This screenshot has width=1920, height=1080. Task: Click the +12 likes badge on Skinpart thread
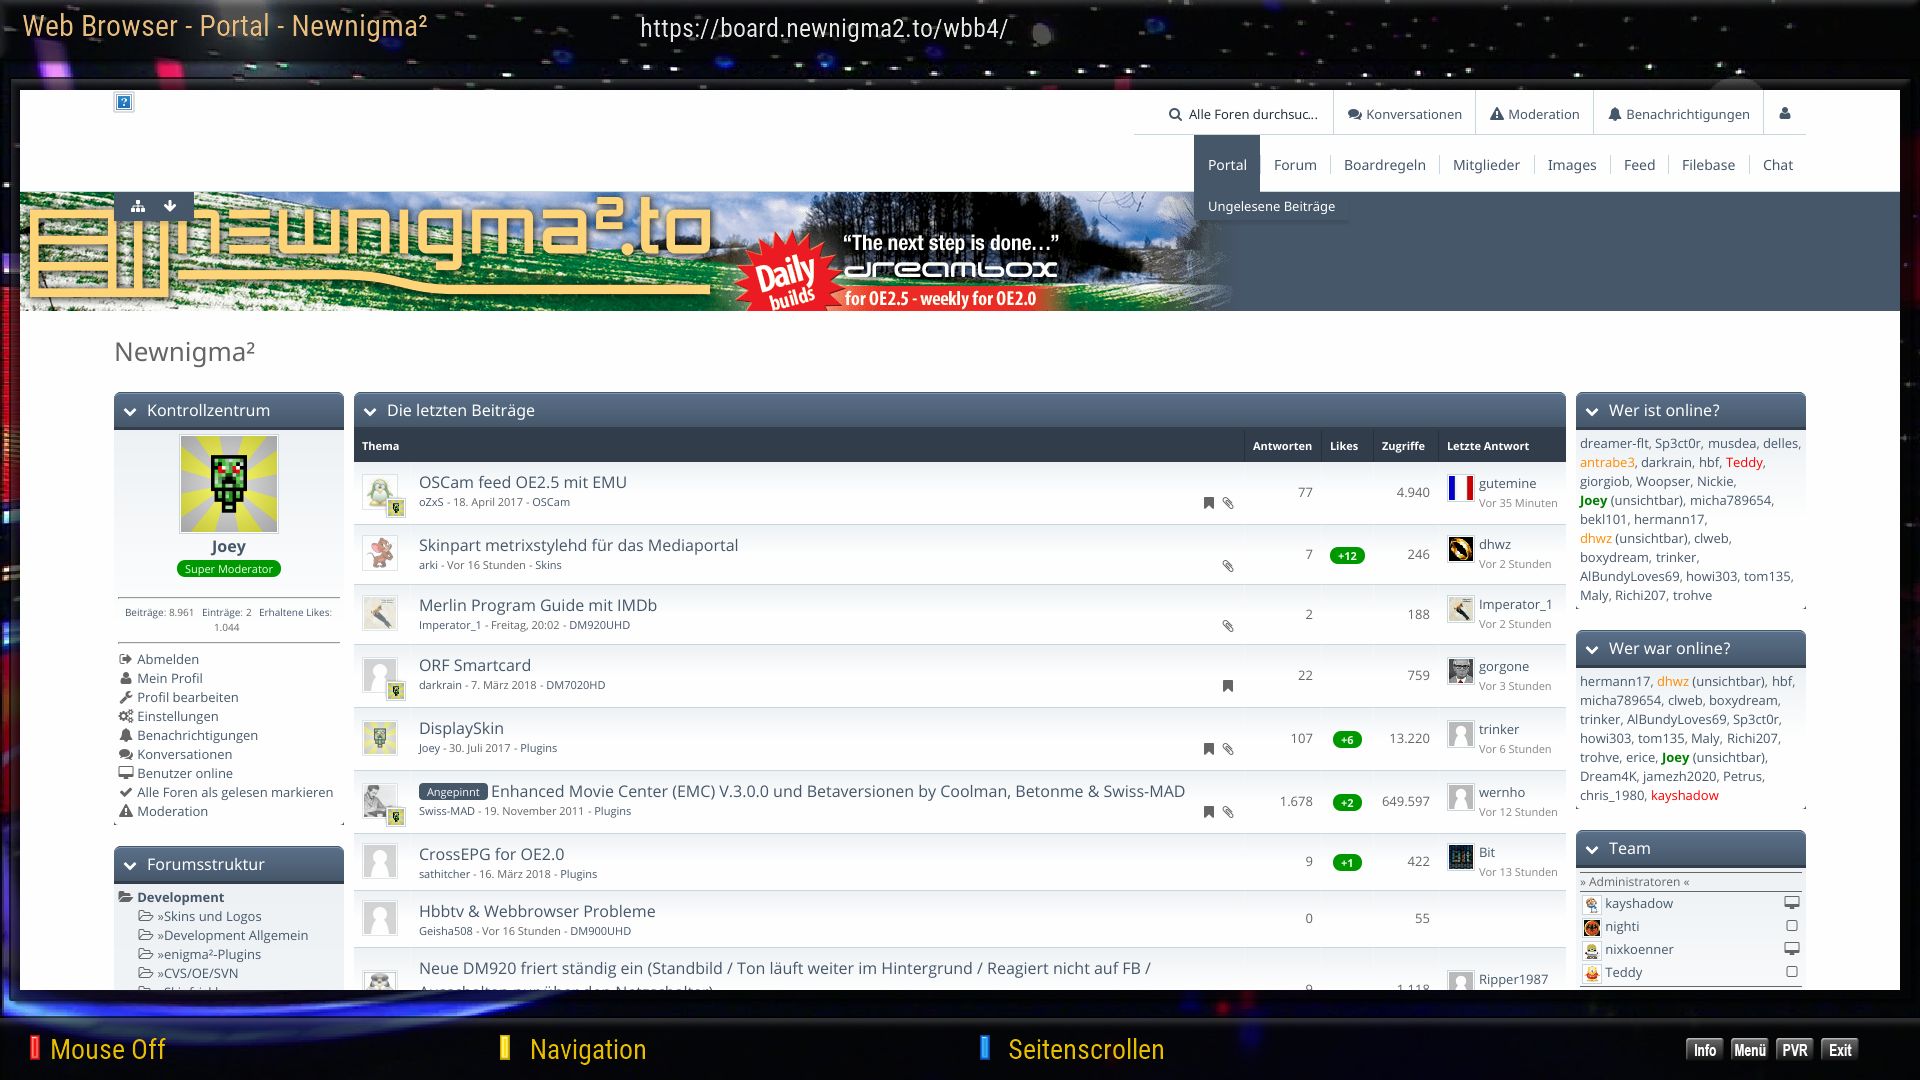click(1347, 556)
